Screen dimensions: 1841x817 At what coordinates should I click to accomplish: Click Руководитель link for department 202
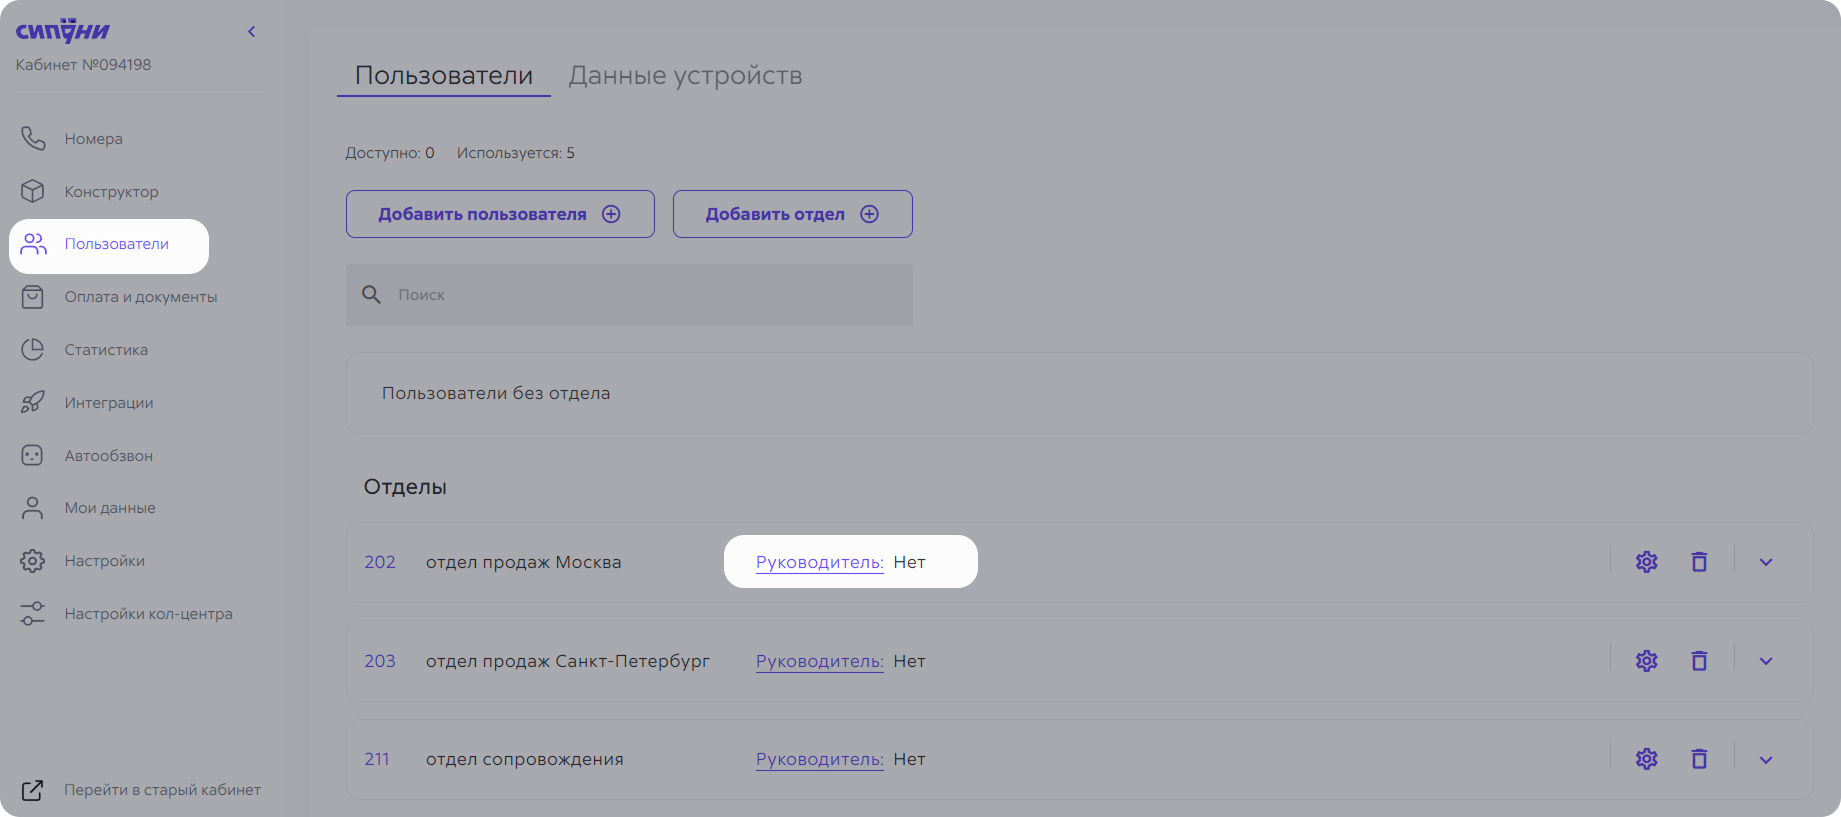point(819,562)
